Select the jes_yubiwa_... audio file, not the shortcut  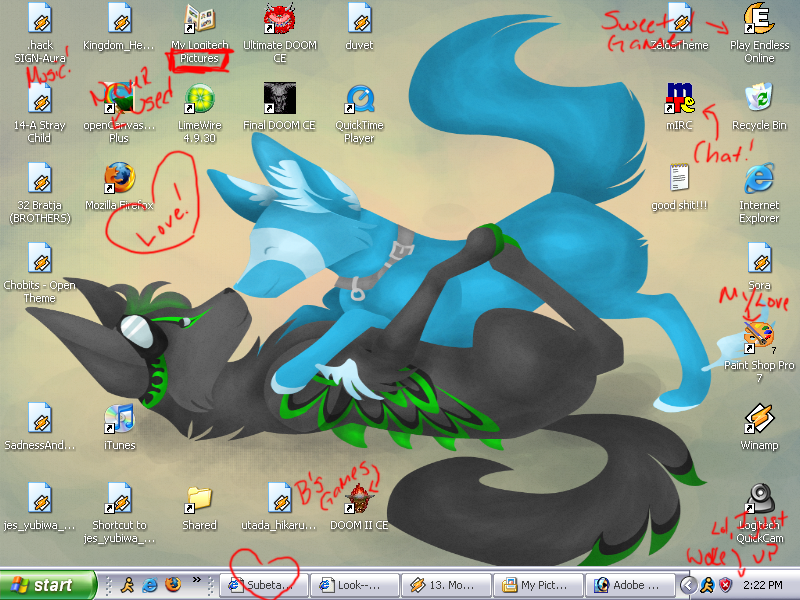tap(40, 498)
